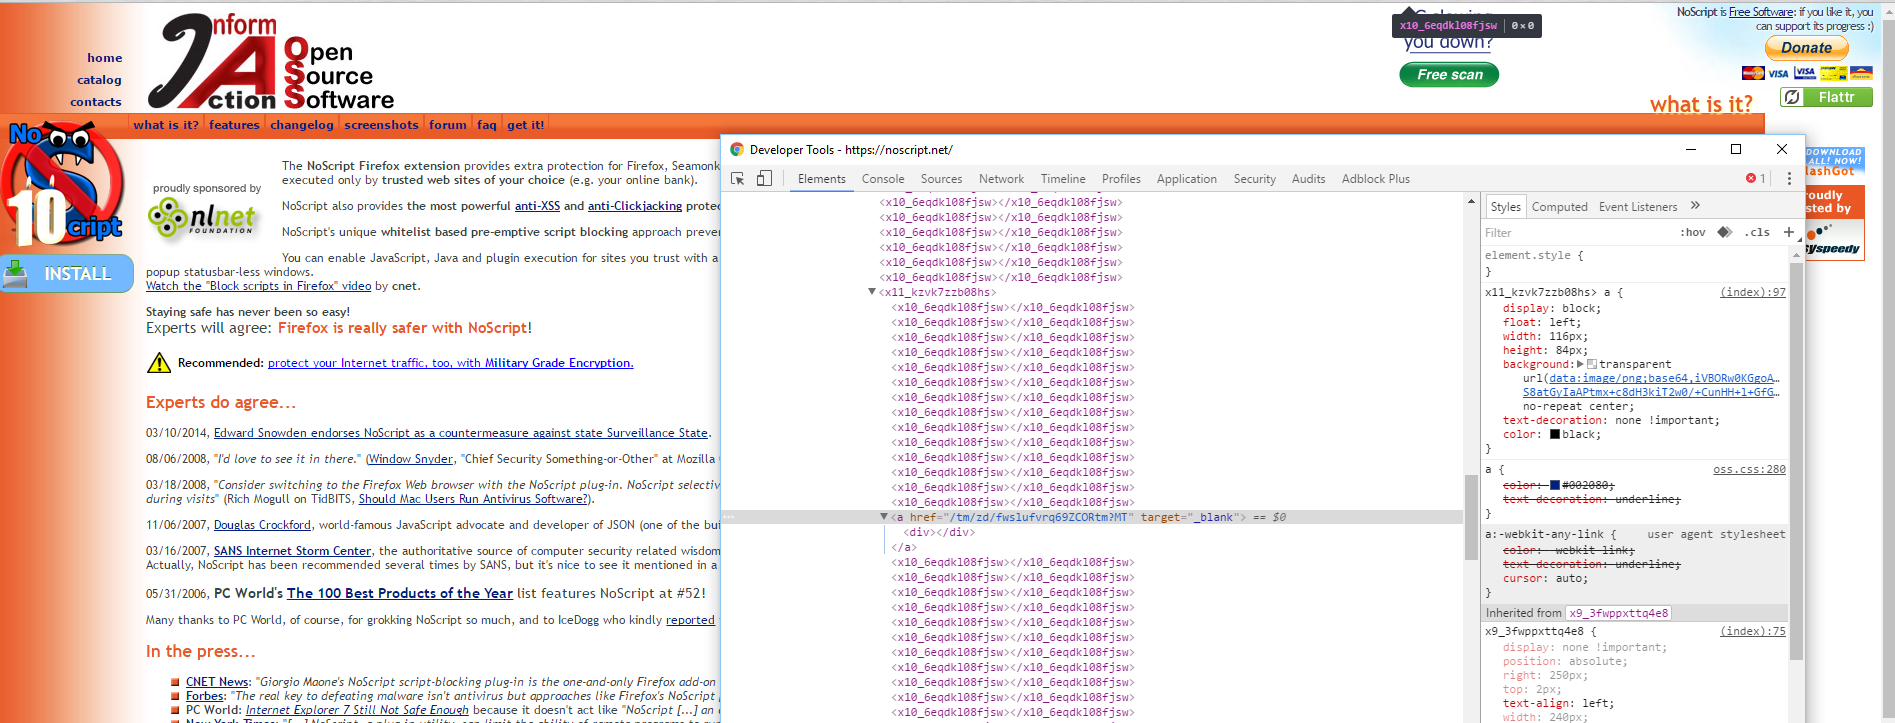Click the screenshots nav item

(x=381, y=125)
